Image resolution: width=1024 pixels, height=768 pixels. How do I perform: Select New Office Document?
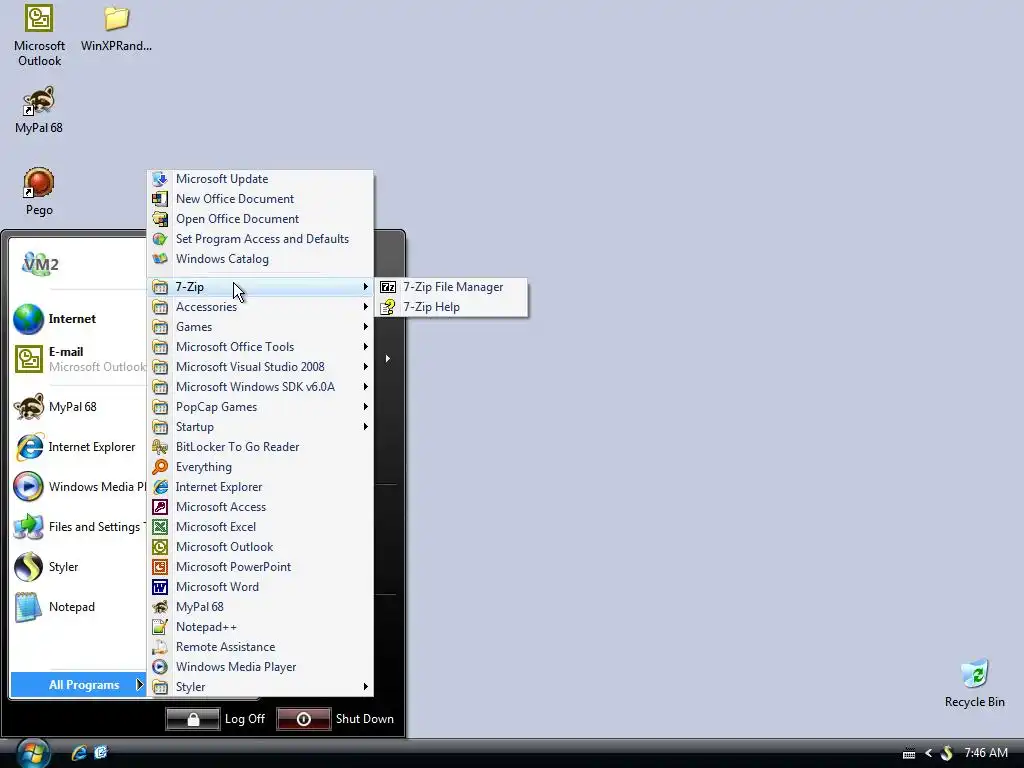(x=261, y=199)
